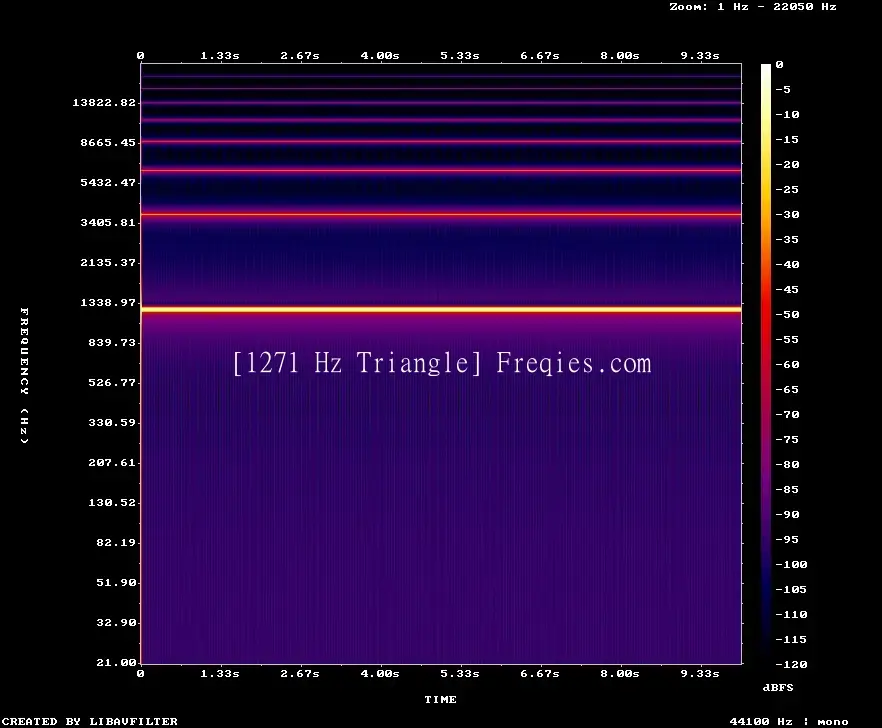882x728 pixels.
Task: Click the vertical dBFS color gradient bar
Action: tap(766, 364)
